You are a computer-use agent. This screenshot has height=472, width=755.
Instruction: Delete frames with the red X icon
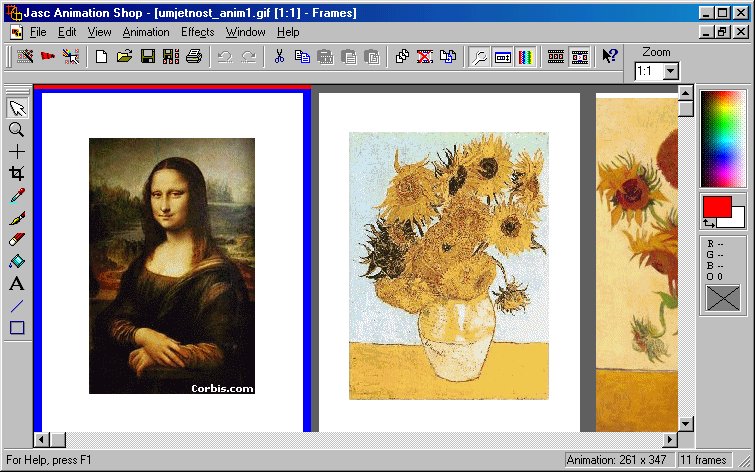425,57
